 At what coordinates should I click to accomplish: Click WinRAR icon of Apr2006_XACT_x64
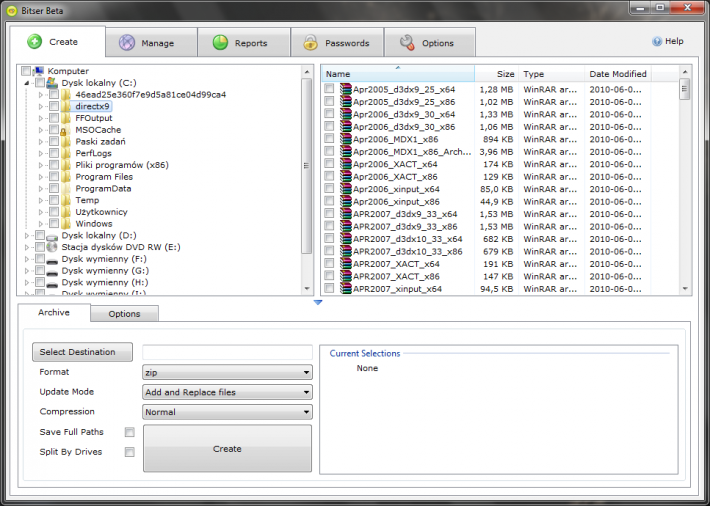tap(346, 164)
